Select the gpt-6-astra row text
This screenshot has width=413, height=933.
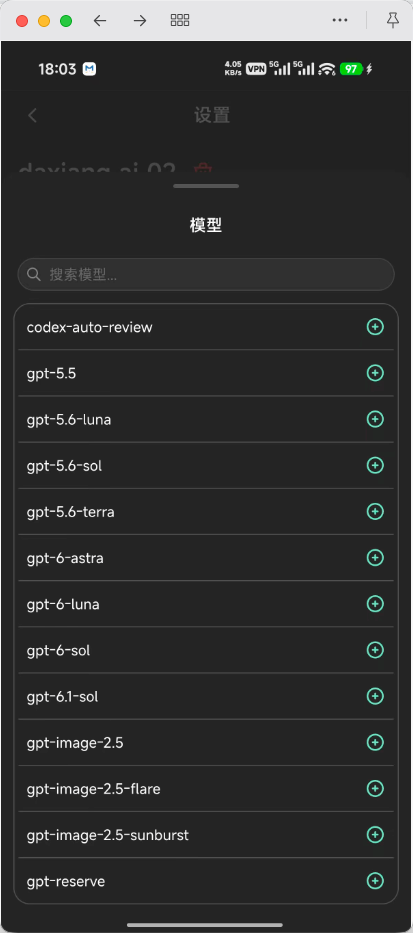coord(65,558)
